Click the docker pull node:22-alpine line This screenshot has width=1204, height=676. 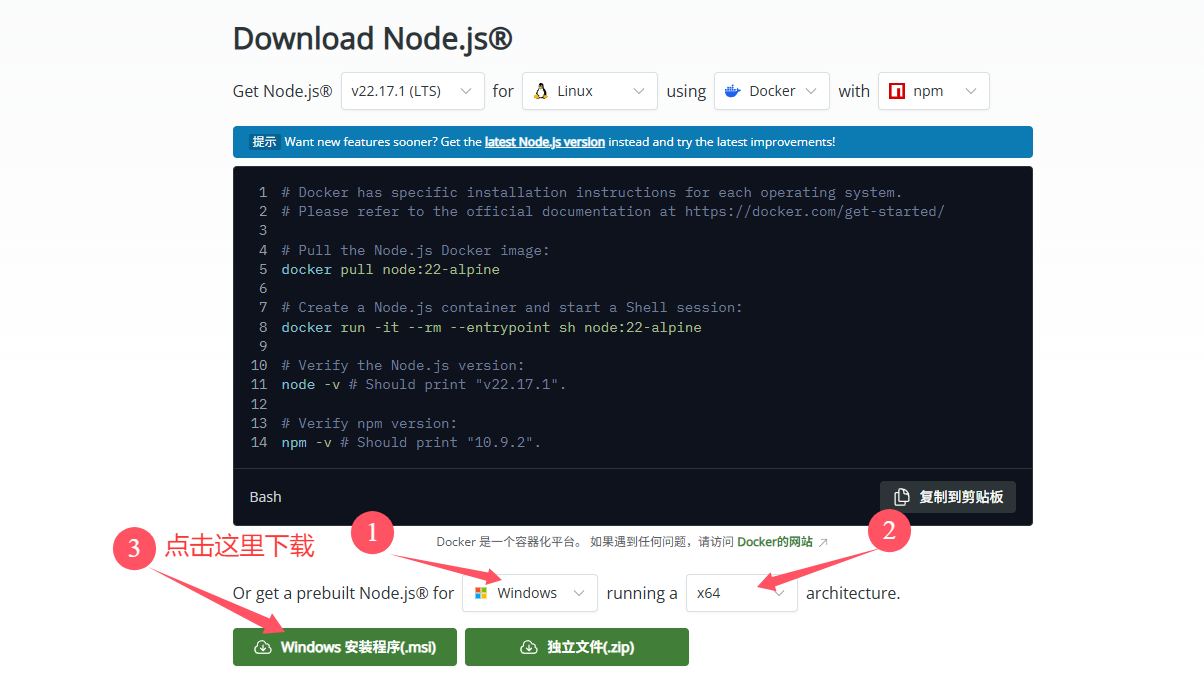tap(391, 269)
